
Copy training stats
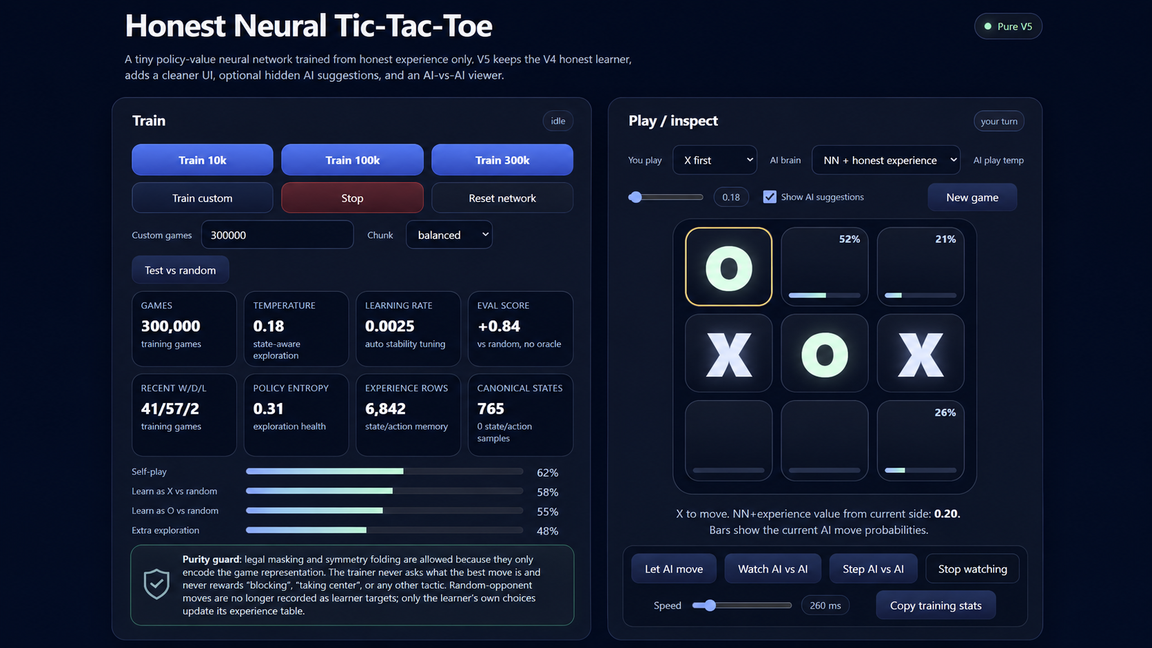[x=935, y=605]
